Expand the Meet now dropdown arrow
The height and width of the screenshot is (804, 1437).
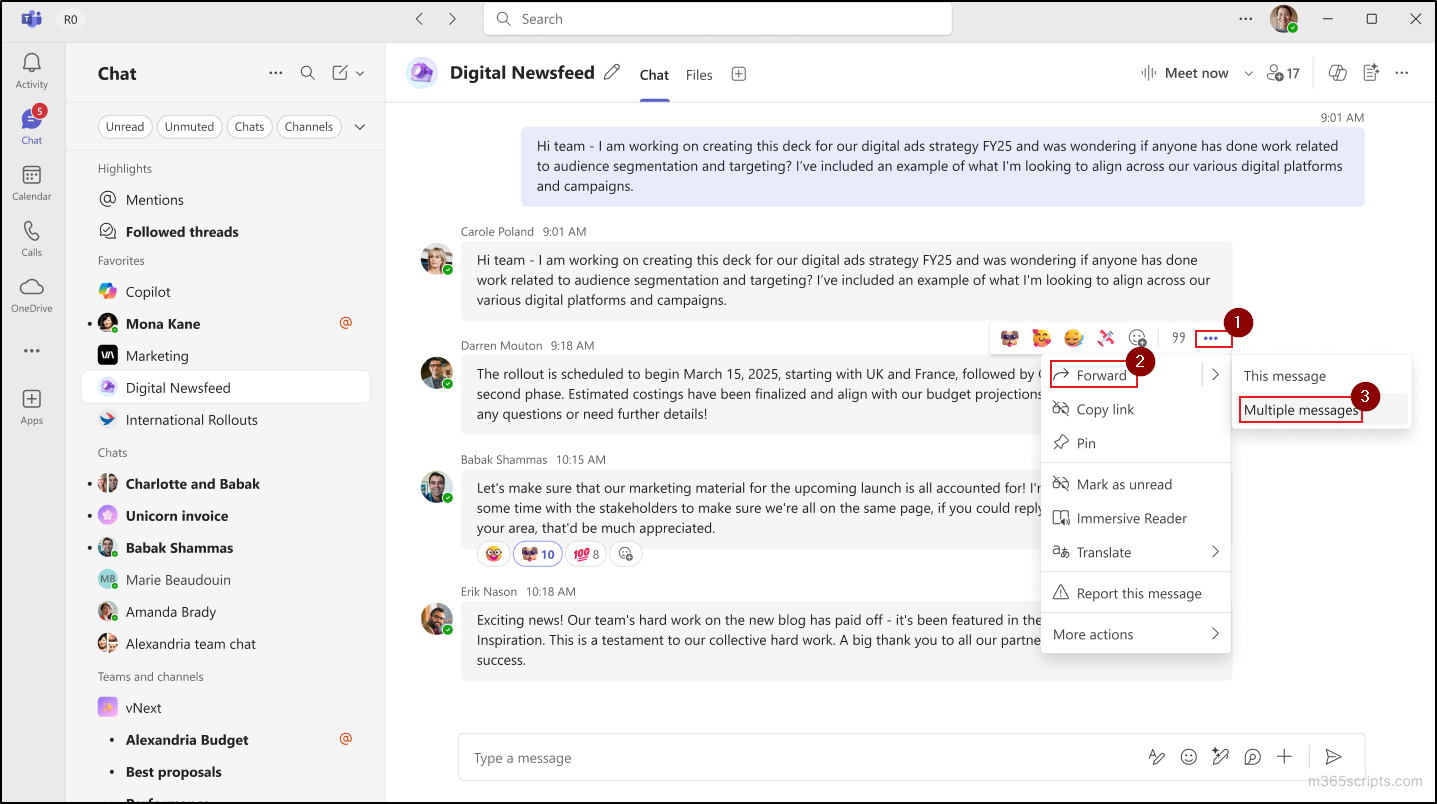point(1247,72)
